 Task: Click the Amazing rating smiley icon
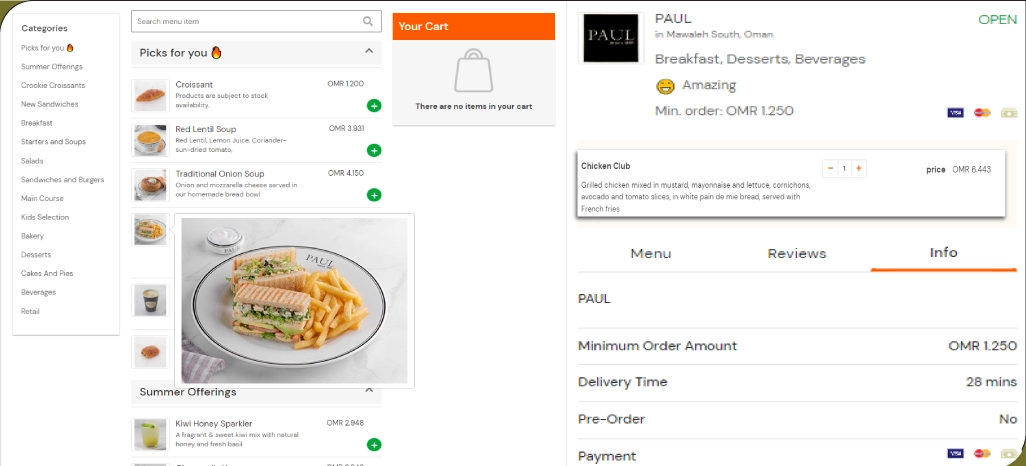coord(665,86)
